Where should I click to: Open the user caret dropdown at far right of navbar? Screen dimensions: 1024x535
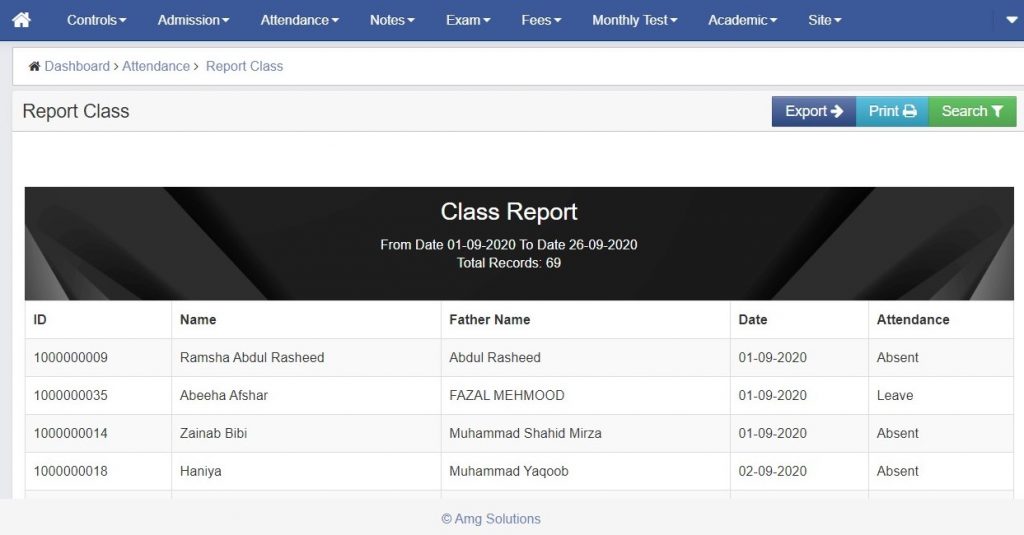click(x=1012, y=20)
